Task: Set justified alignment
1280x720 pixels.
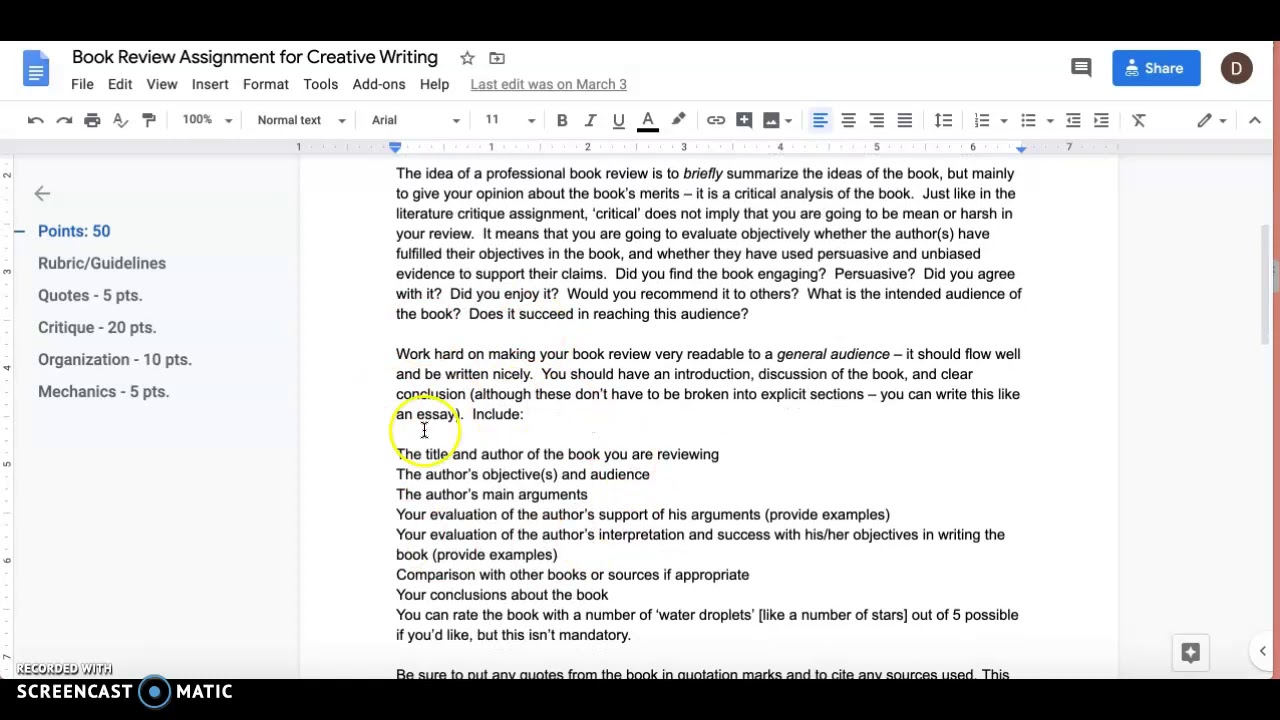Action: click(904, 120)
